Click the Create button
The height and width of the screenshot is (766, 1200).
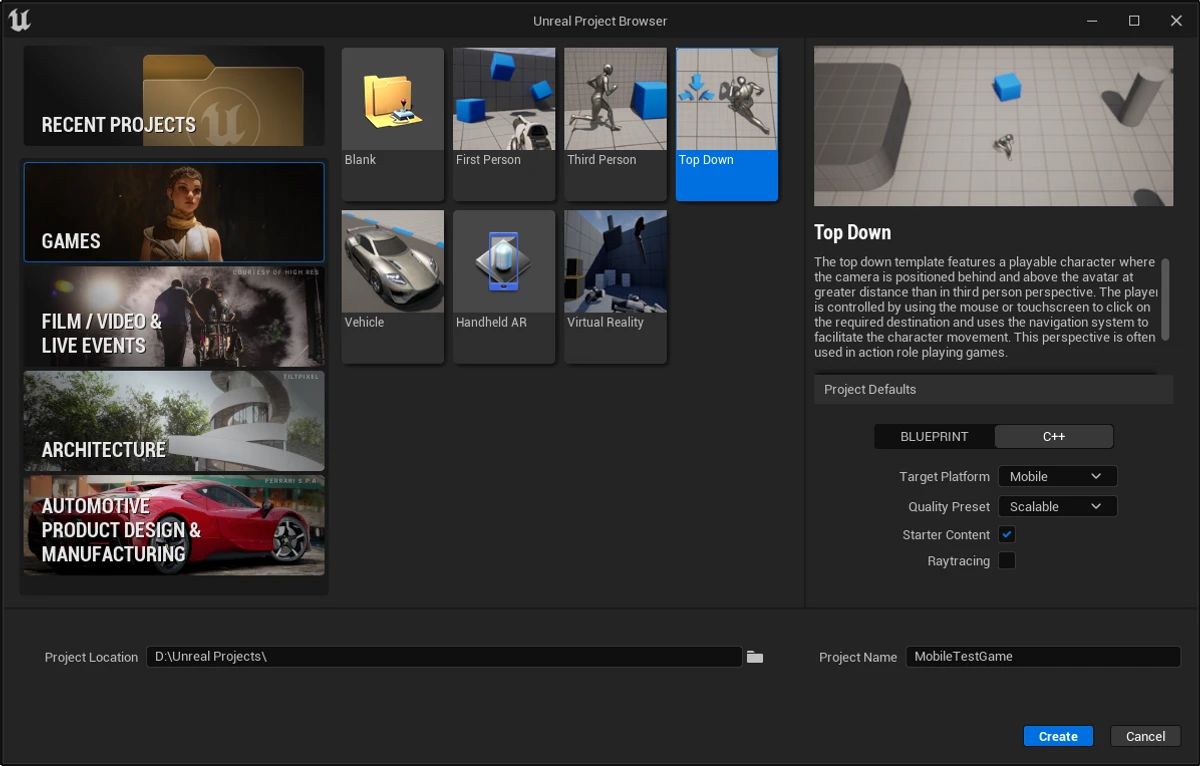coord(1058,737)
